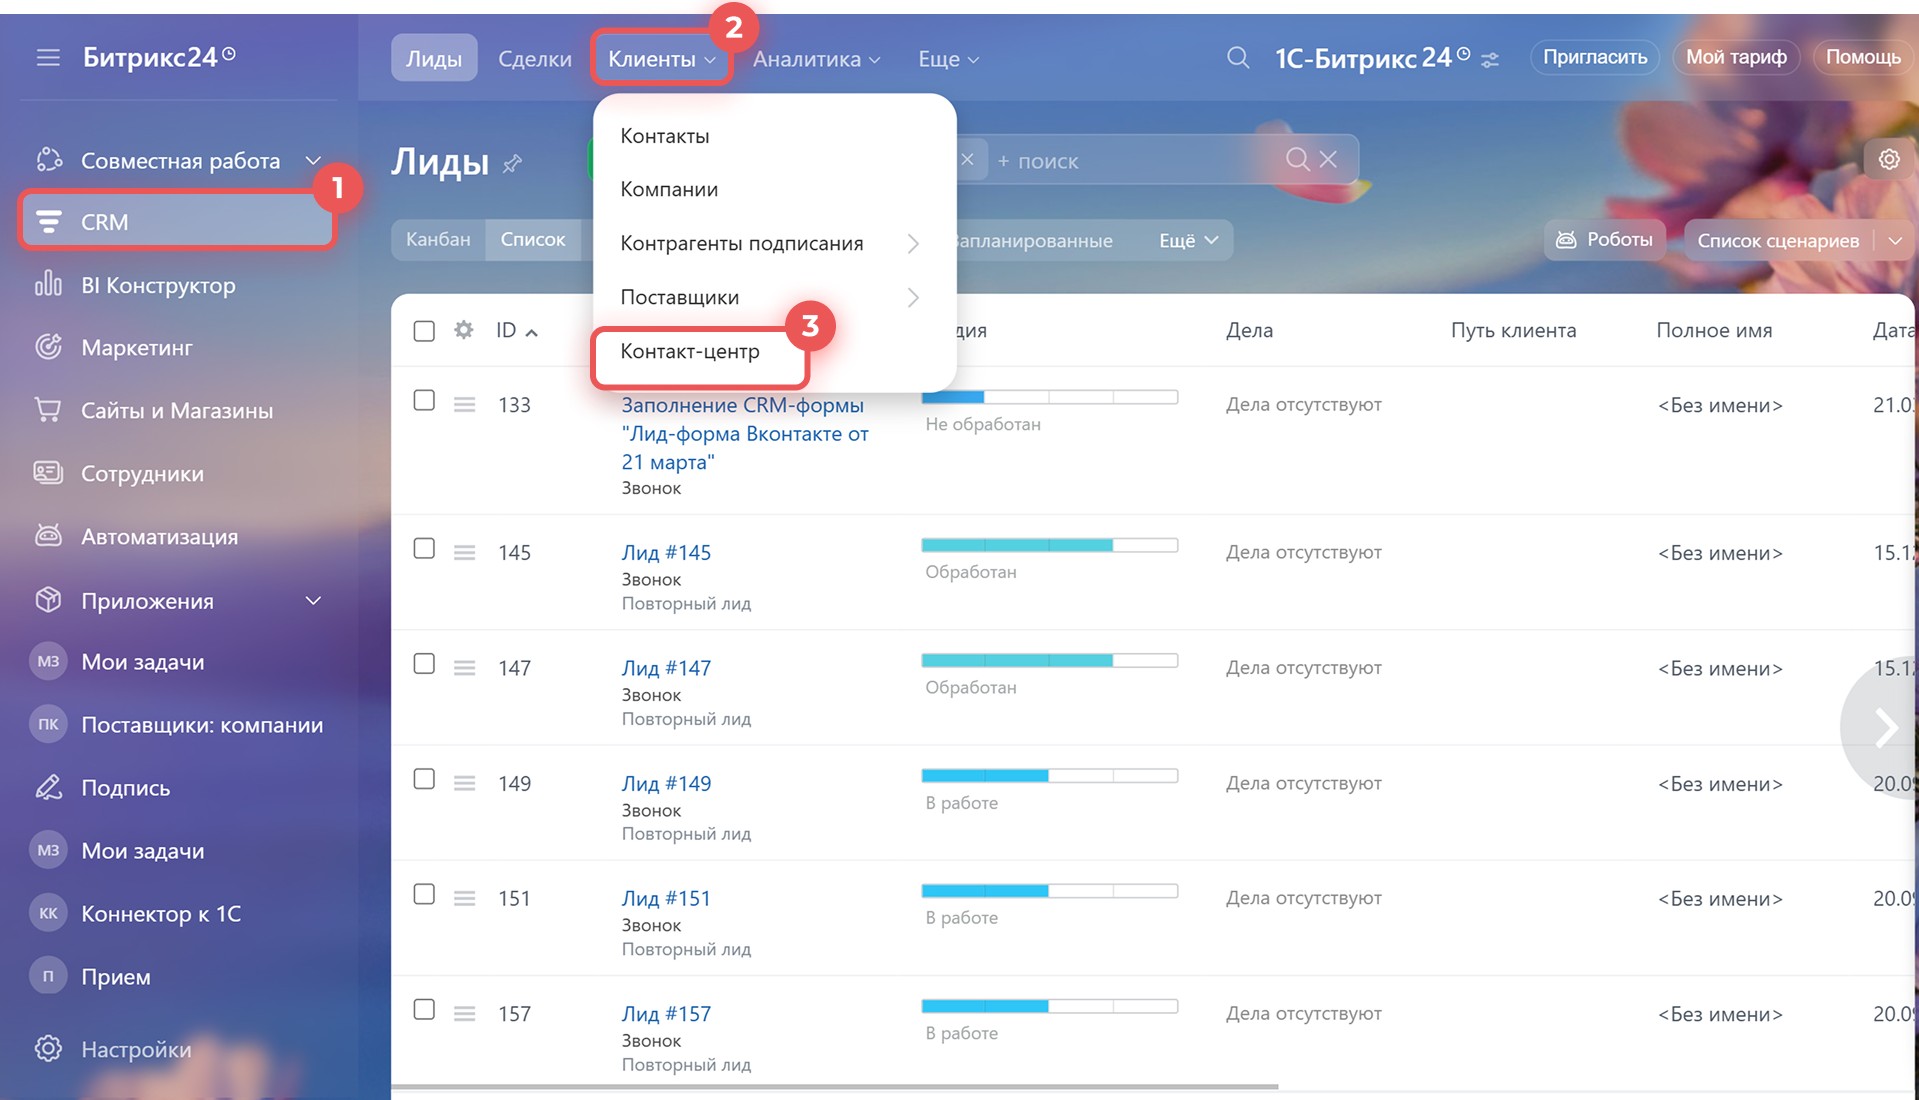
Task: Check the box for lead 151
Action: coord(424,894)
